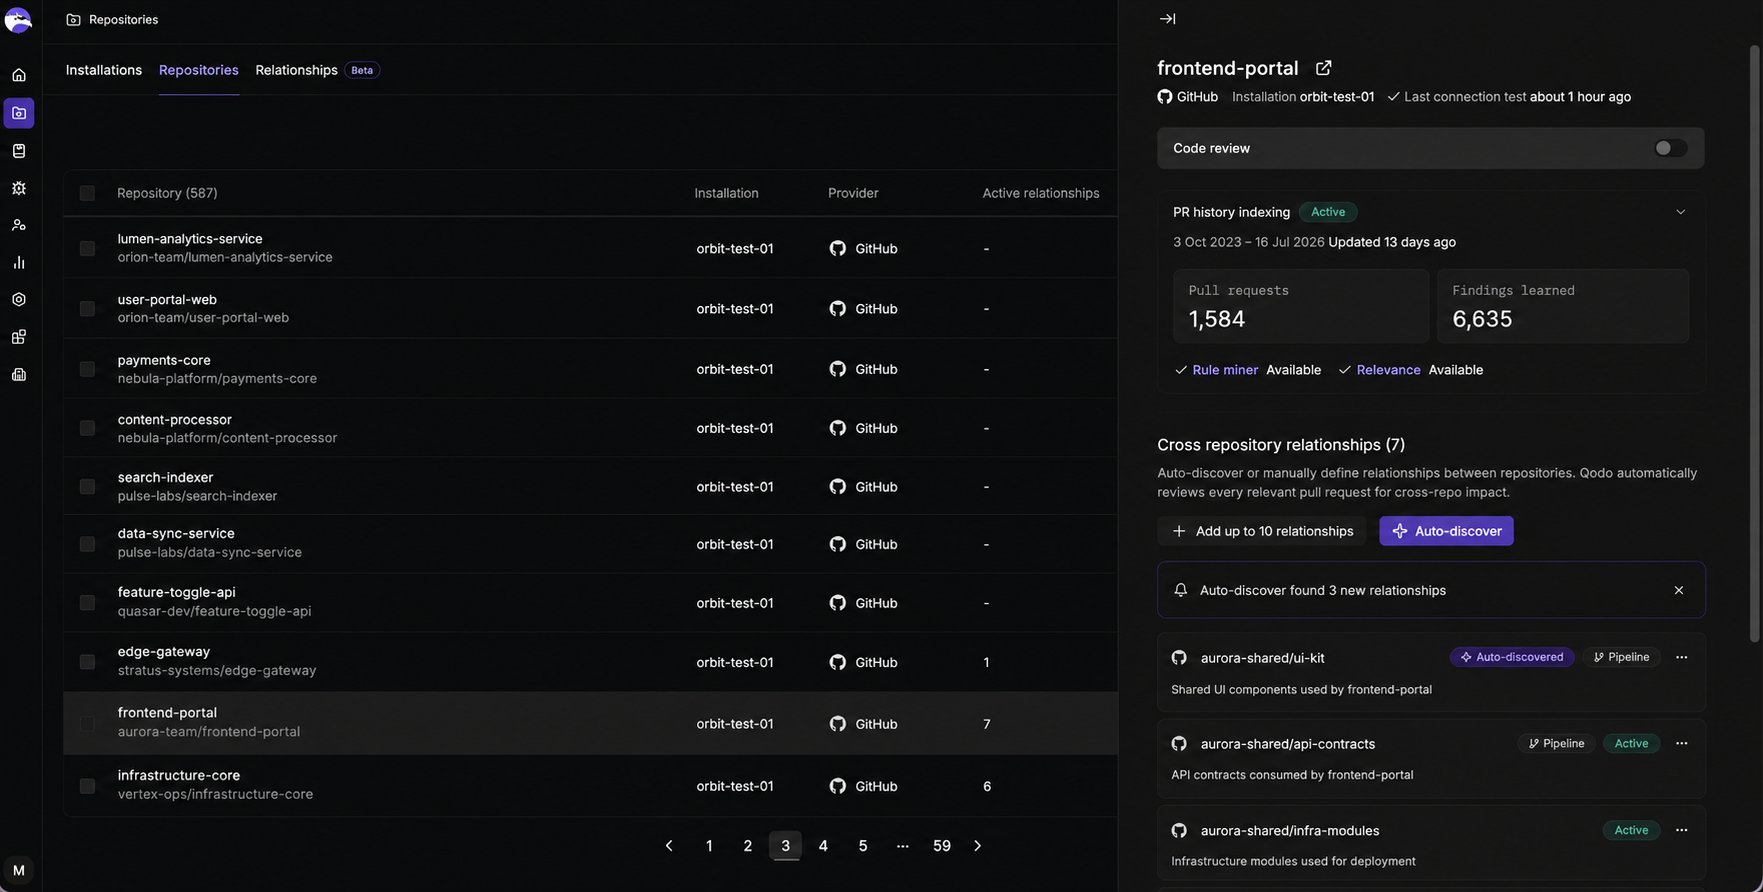Viewport: 1763px width, 892px height.
Task: Collapse the PR history indexing section
Action: 1680,212
